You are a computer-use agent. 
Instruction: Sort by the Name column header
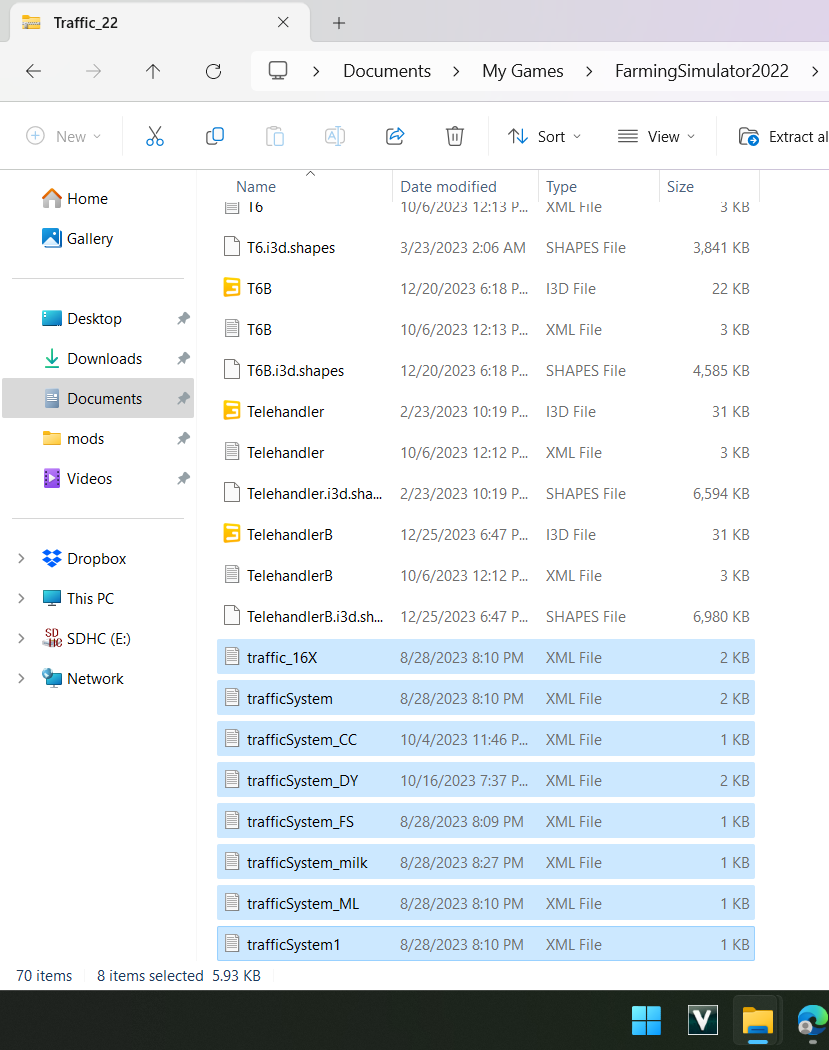(x=256, y=187)
